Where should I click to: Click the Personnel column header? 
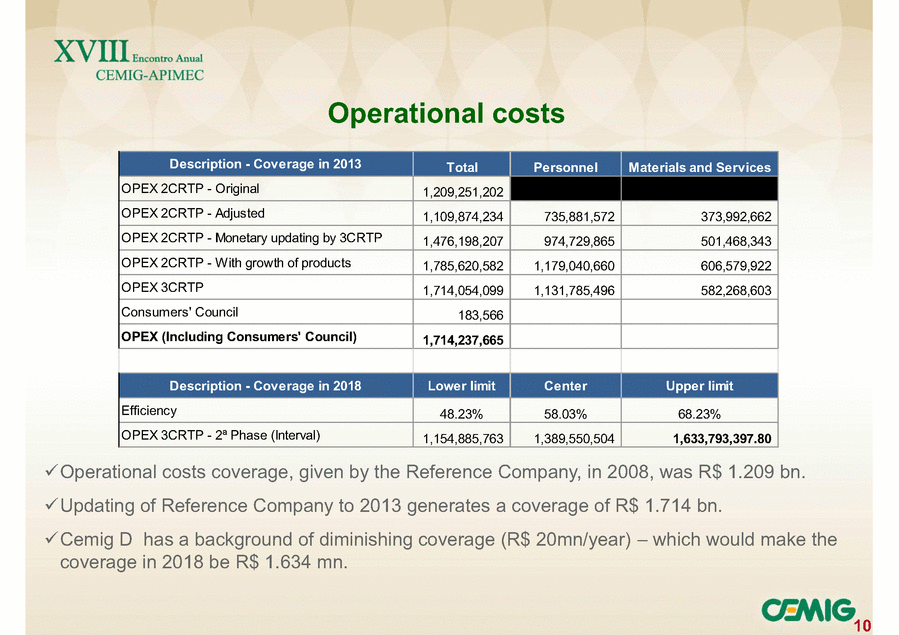565,167
